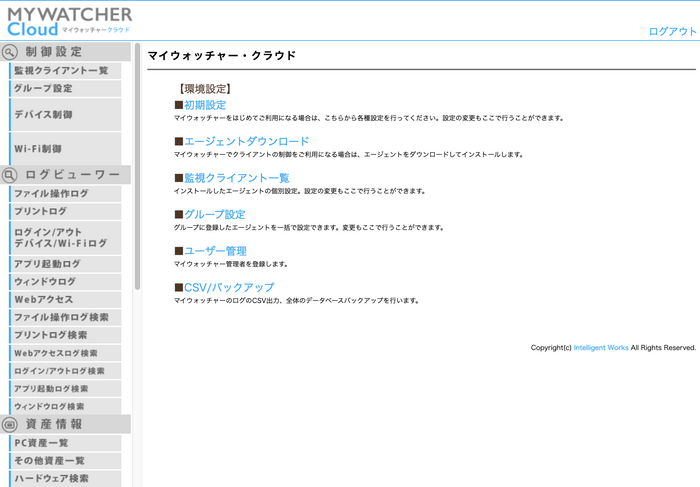
Task: Open the ユーザー管理 link
Action: (215, 251)
